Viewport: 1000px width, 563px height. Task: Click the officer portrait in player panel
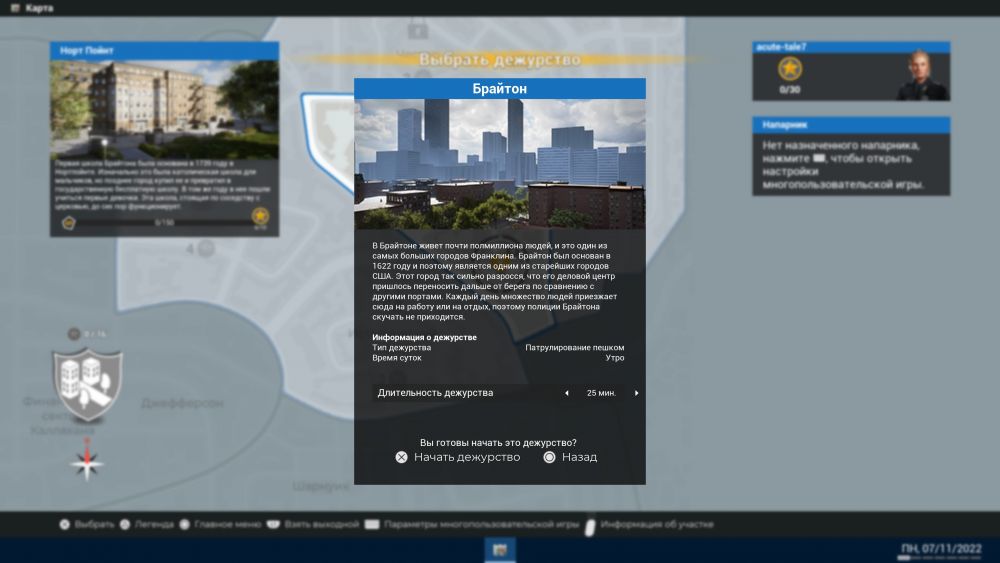[x=921, y=75]
